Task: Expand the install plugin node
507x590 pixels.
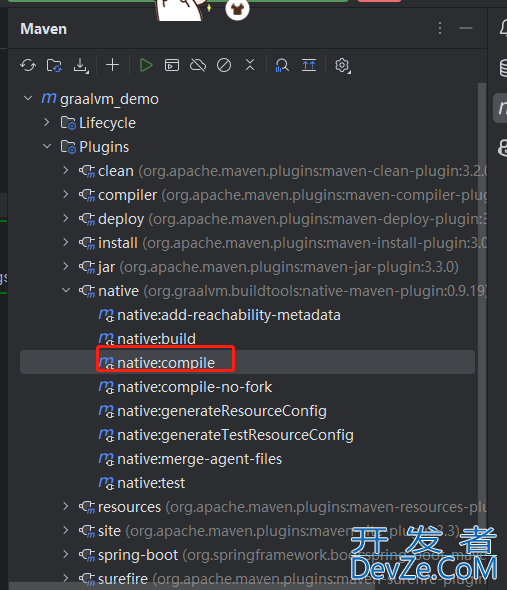Action: click(66, 242)
